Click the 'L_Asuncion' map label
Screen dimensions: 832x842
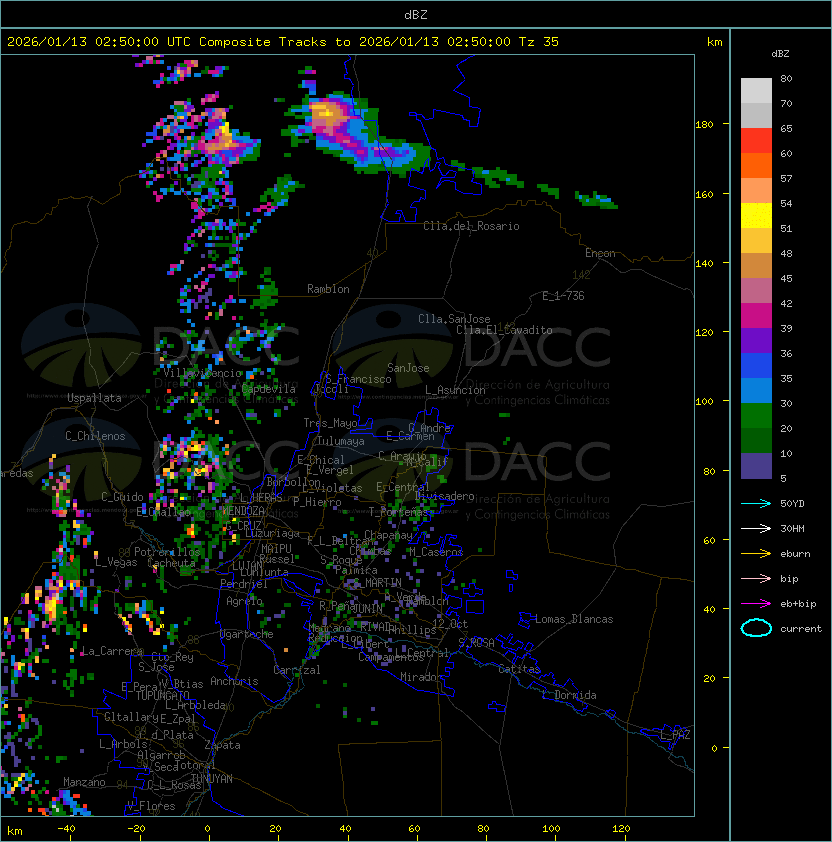tap(455, 390)
